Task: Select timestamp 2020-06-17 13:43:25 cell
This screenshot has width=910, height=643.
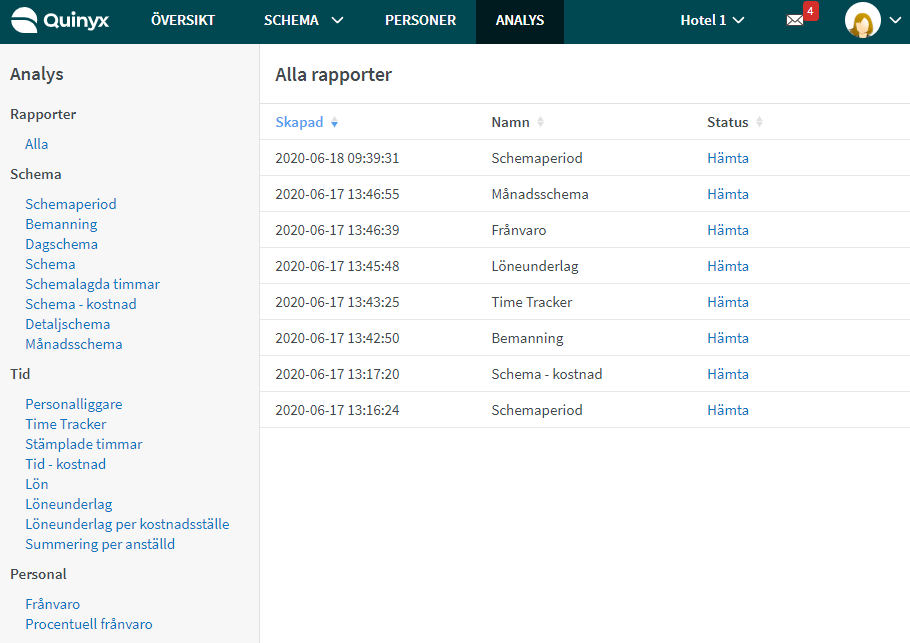Action: (x=337, y=302)
